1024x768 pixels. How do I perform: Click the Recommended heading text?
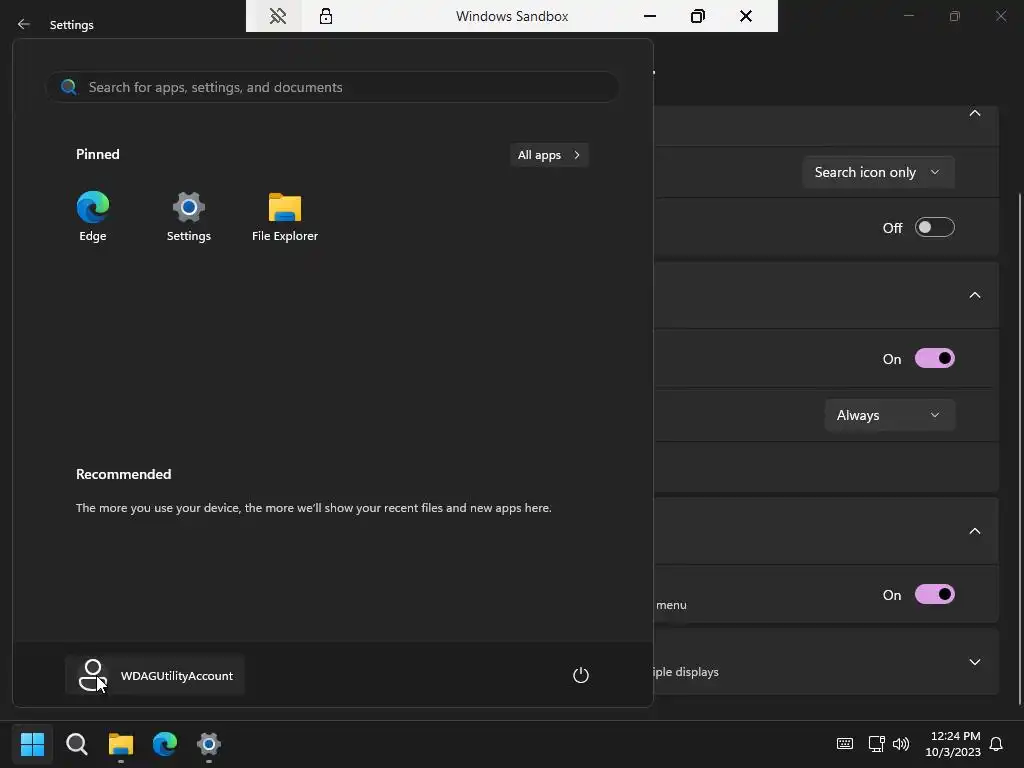tap(123, 474)
